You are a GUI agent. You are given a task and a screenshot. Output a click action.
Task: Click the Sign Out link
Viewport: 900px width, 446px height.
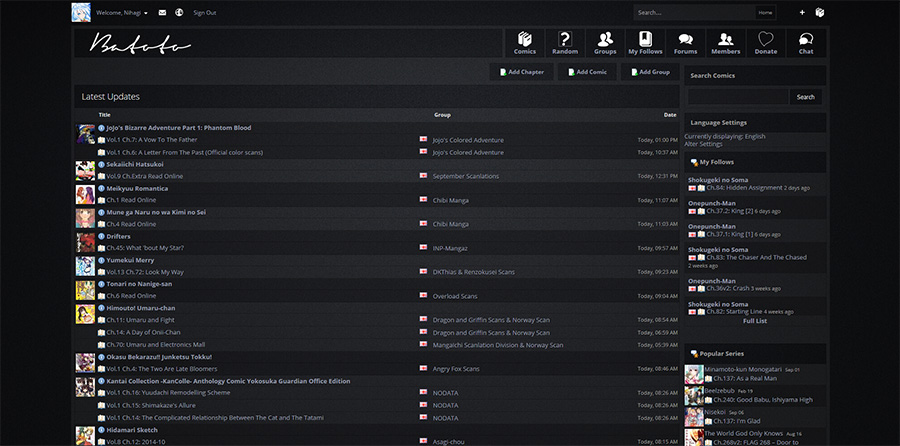pos(204,13)
